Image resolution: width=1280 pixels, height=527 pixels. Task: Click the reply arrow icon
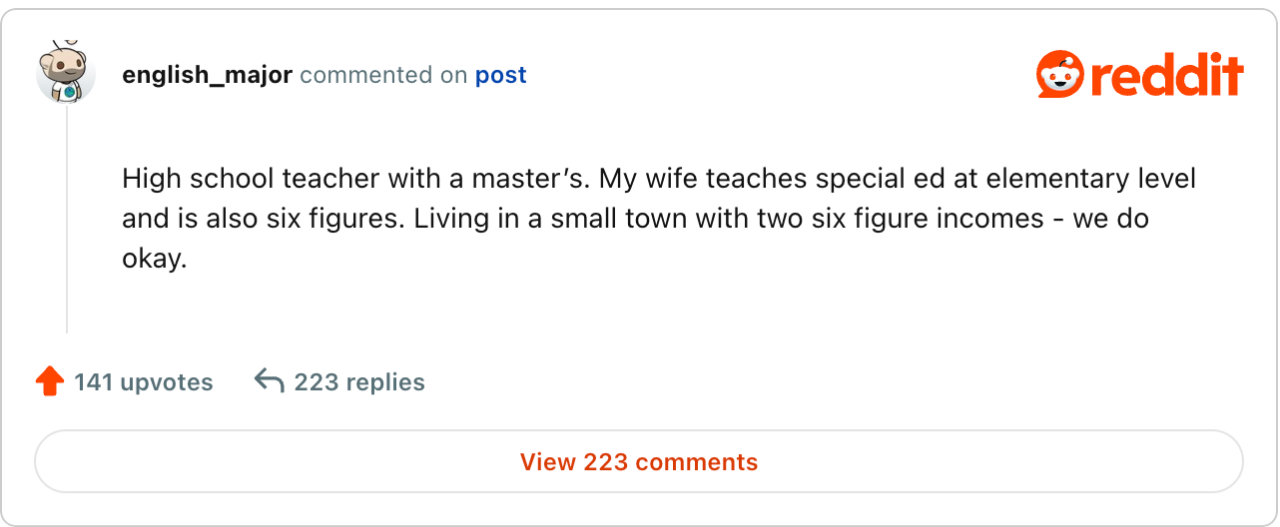tap(268, 381)
